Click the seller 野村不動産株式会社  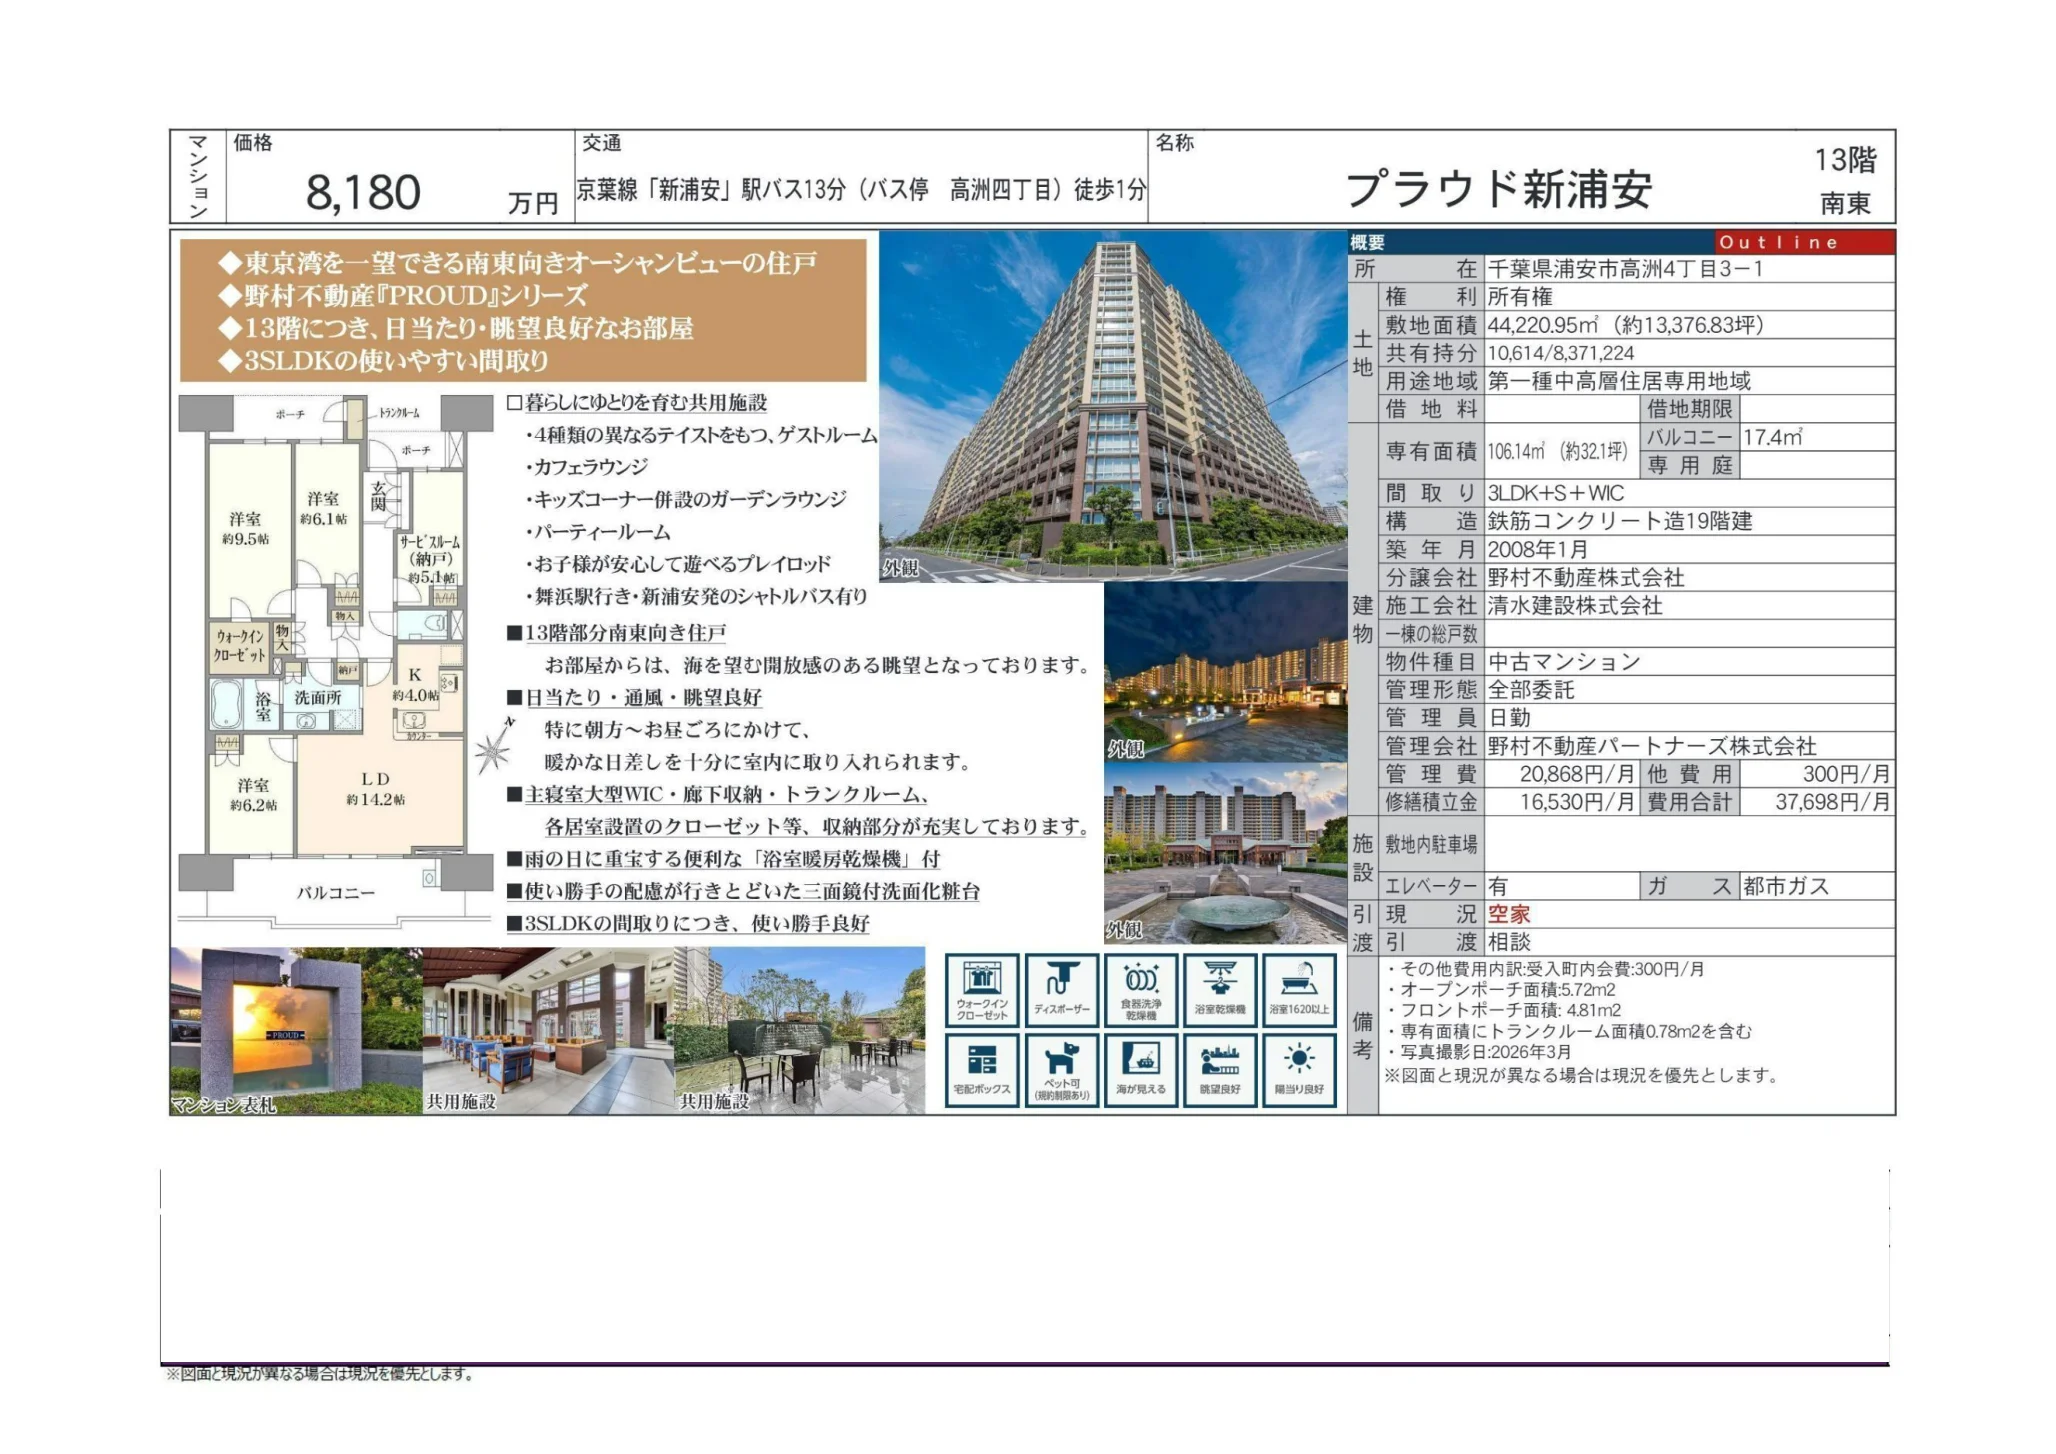click(1586, 577)
